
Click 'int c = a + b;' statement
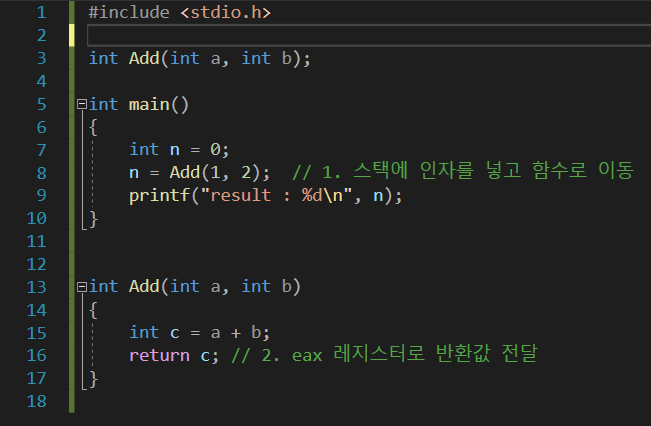point(199,332)
